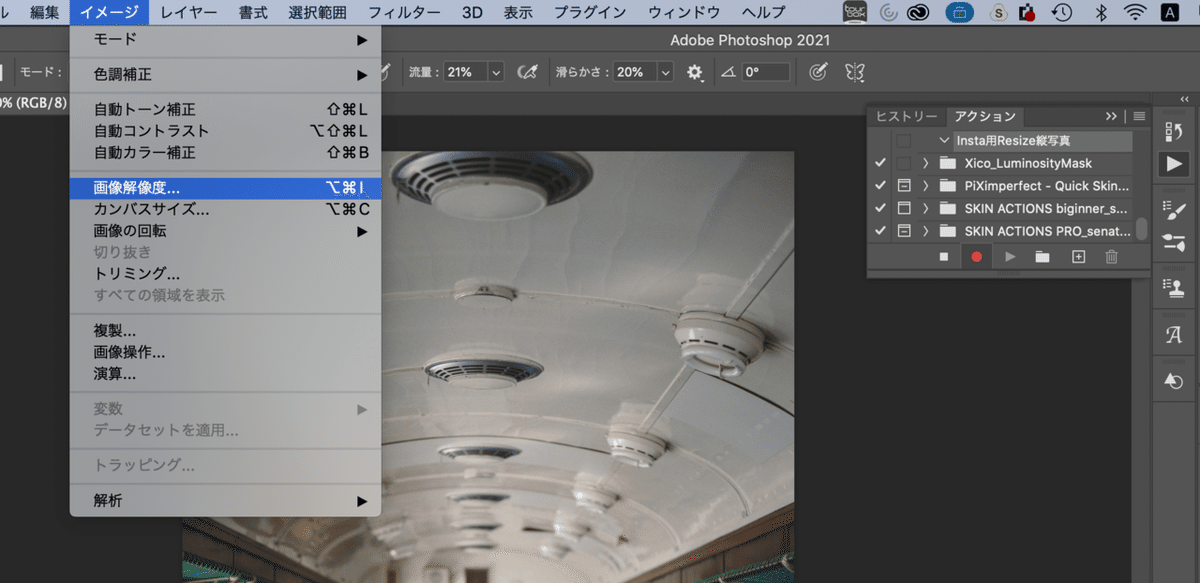Open the Actions panel hamburger menu
The height and width of the screenshot is (583, 1200).
(x=1139, y=116)
